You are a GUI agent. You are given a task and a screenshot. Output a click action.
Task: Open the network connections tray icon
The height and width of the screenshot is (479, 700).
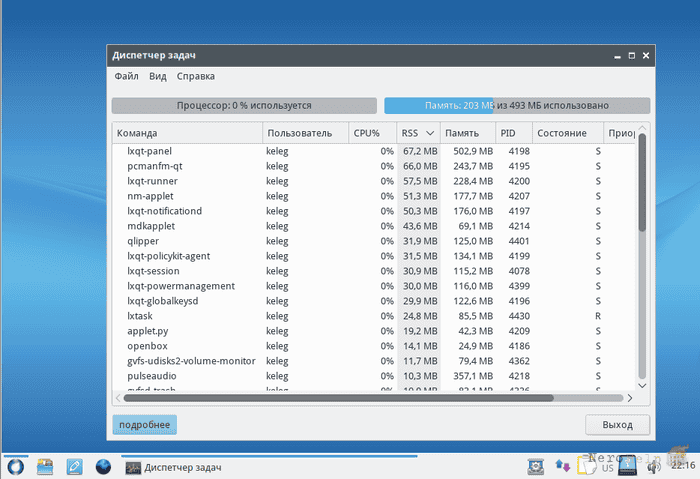tap(562, 467)
